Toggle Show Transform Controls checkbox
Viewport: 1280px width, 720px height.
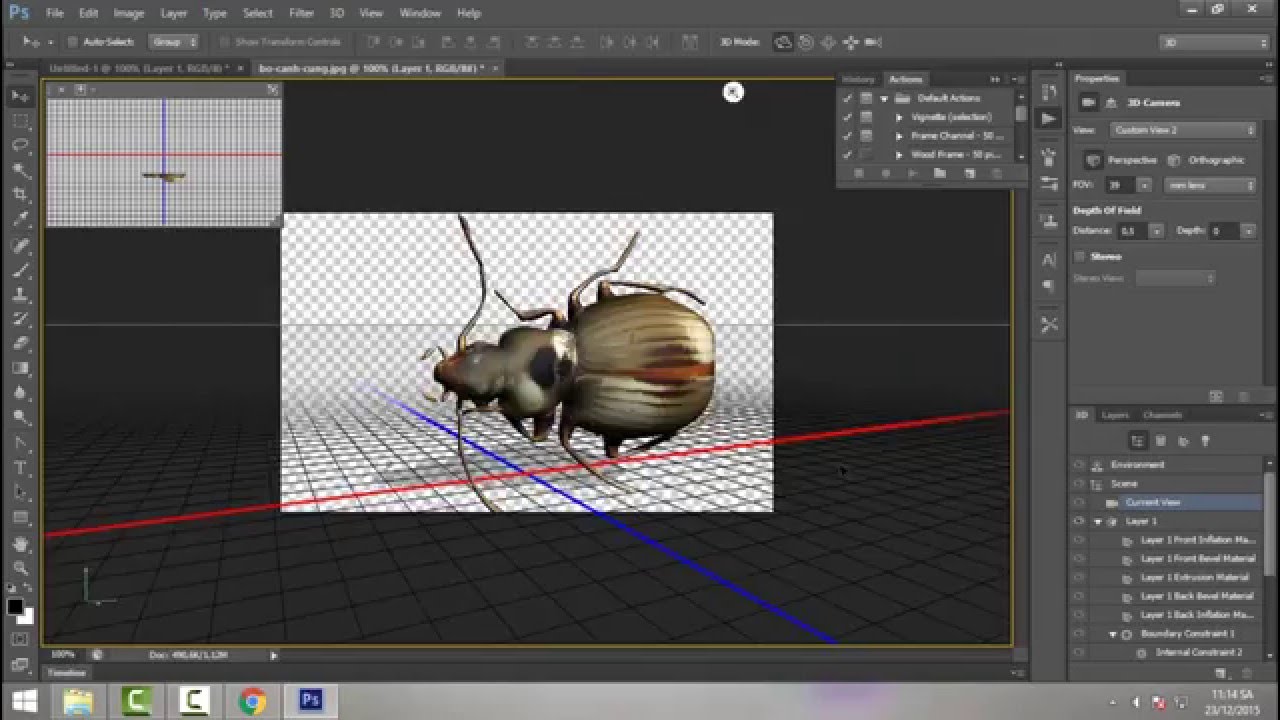[x=225, y=42]
